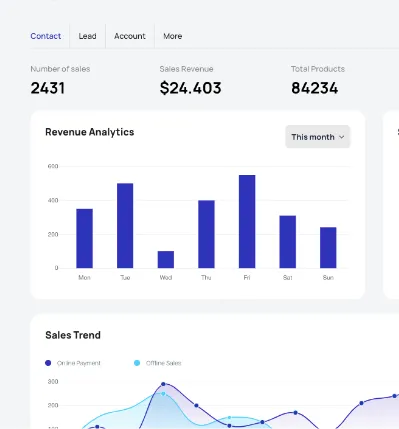Viewport: 399px width, 429px height.
Task: Toggle the Offline Sales legend dot
Action: coord(137,363)
